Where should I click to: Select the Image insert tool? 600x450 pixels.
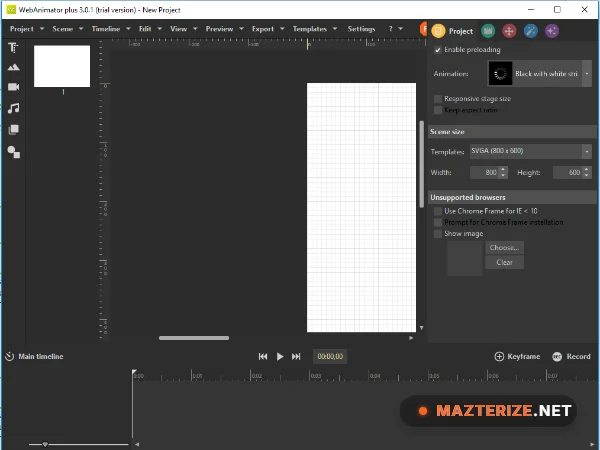click(x=13, y=67)
